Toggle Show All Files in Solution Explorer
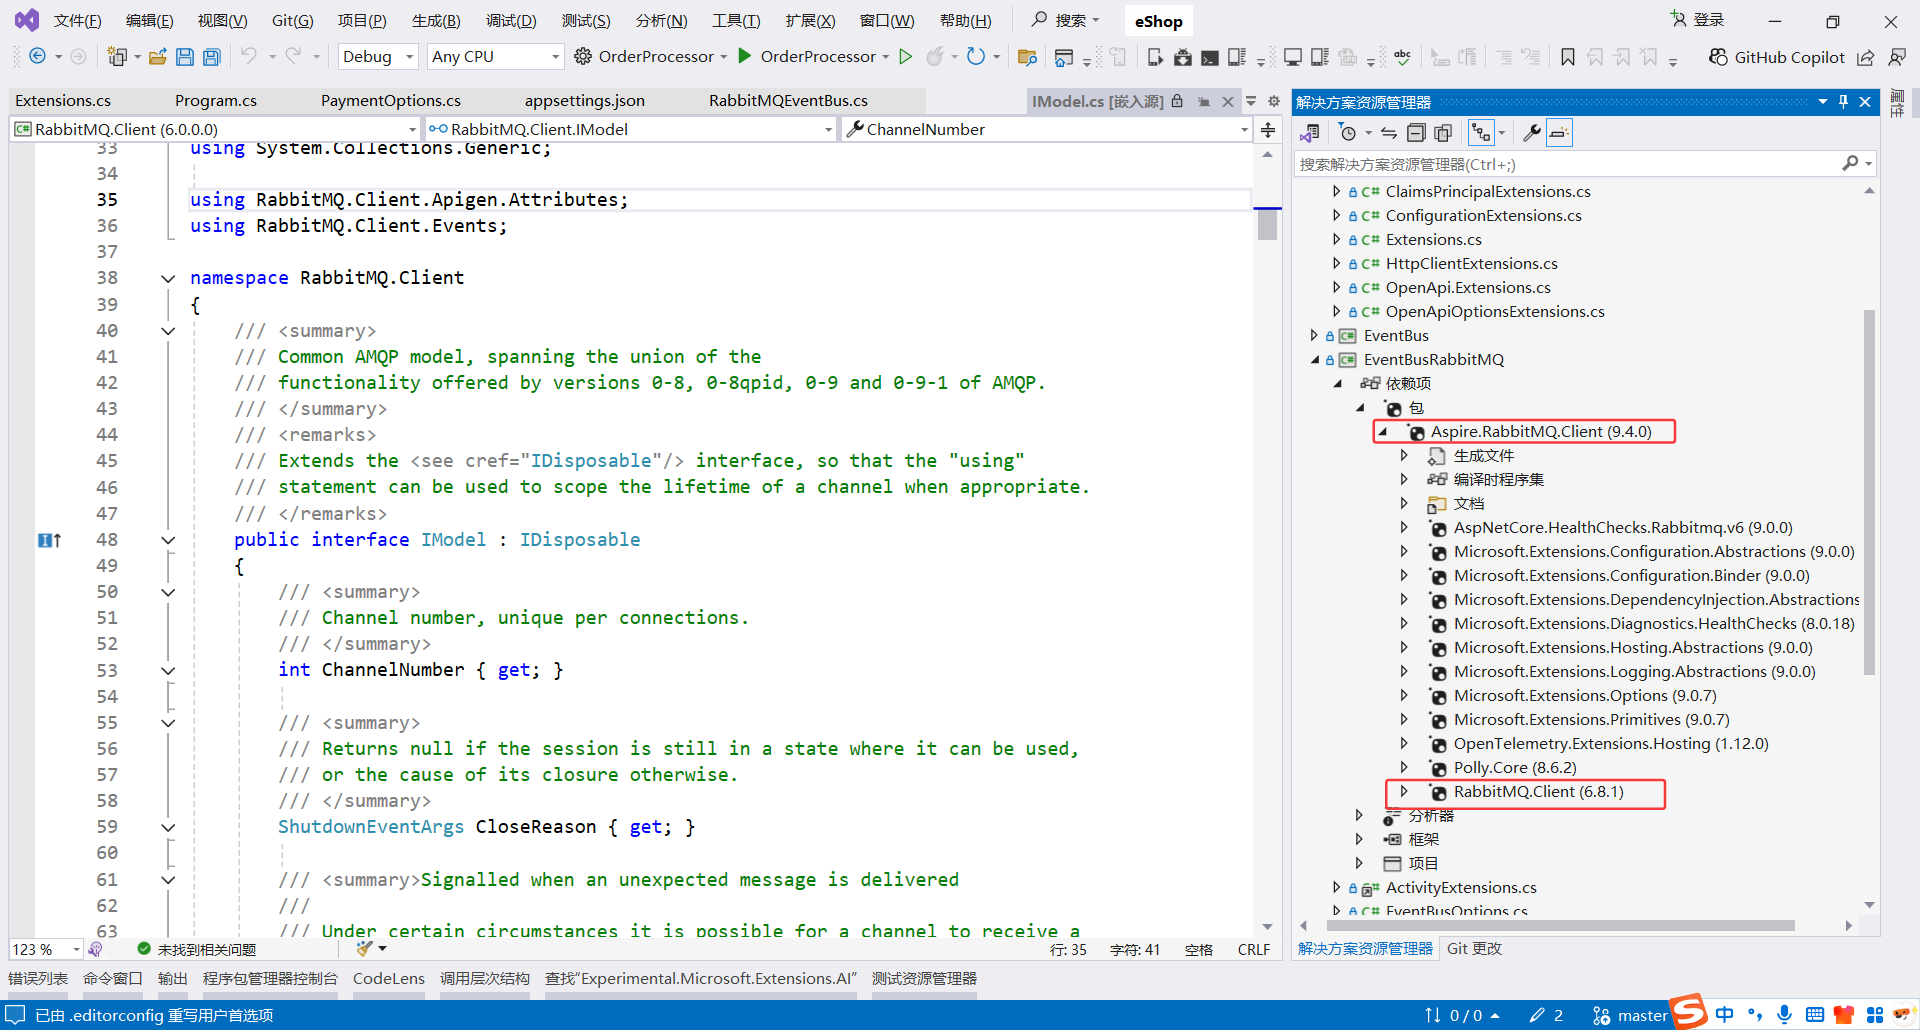The height and width of the screenshot is (1030, 1920). (1443, 133)
